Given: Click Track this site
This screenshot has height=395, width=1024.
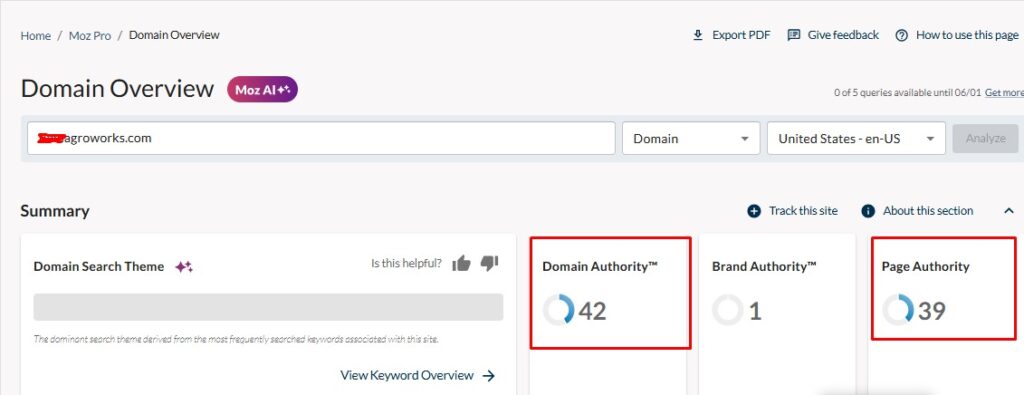Looking at the screenshot, I should (x=803, y=211).
